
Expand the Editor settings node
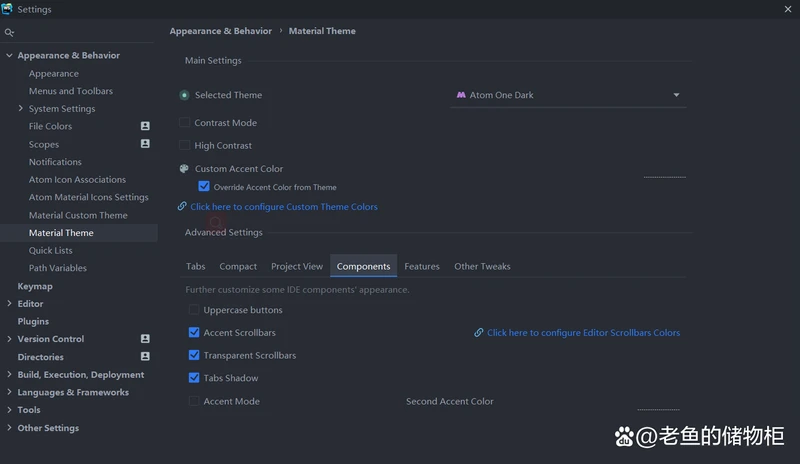[x=9, y=303]
